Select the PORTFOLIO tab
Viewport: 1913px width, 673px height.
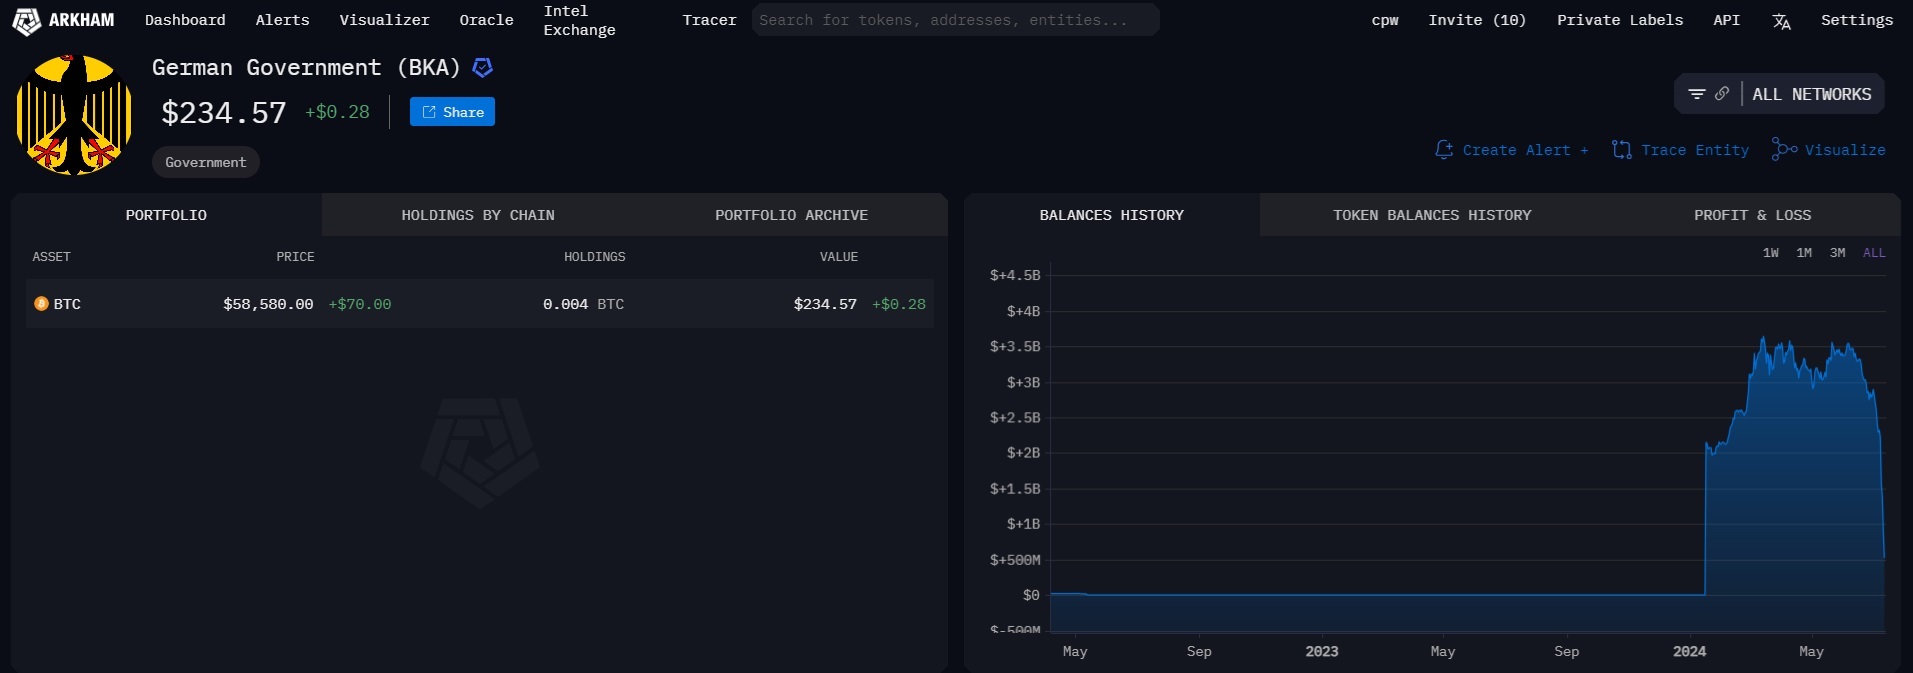click(x=166, y=215)
